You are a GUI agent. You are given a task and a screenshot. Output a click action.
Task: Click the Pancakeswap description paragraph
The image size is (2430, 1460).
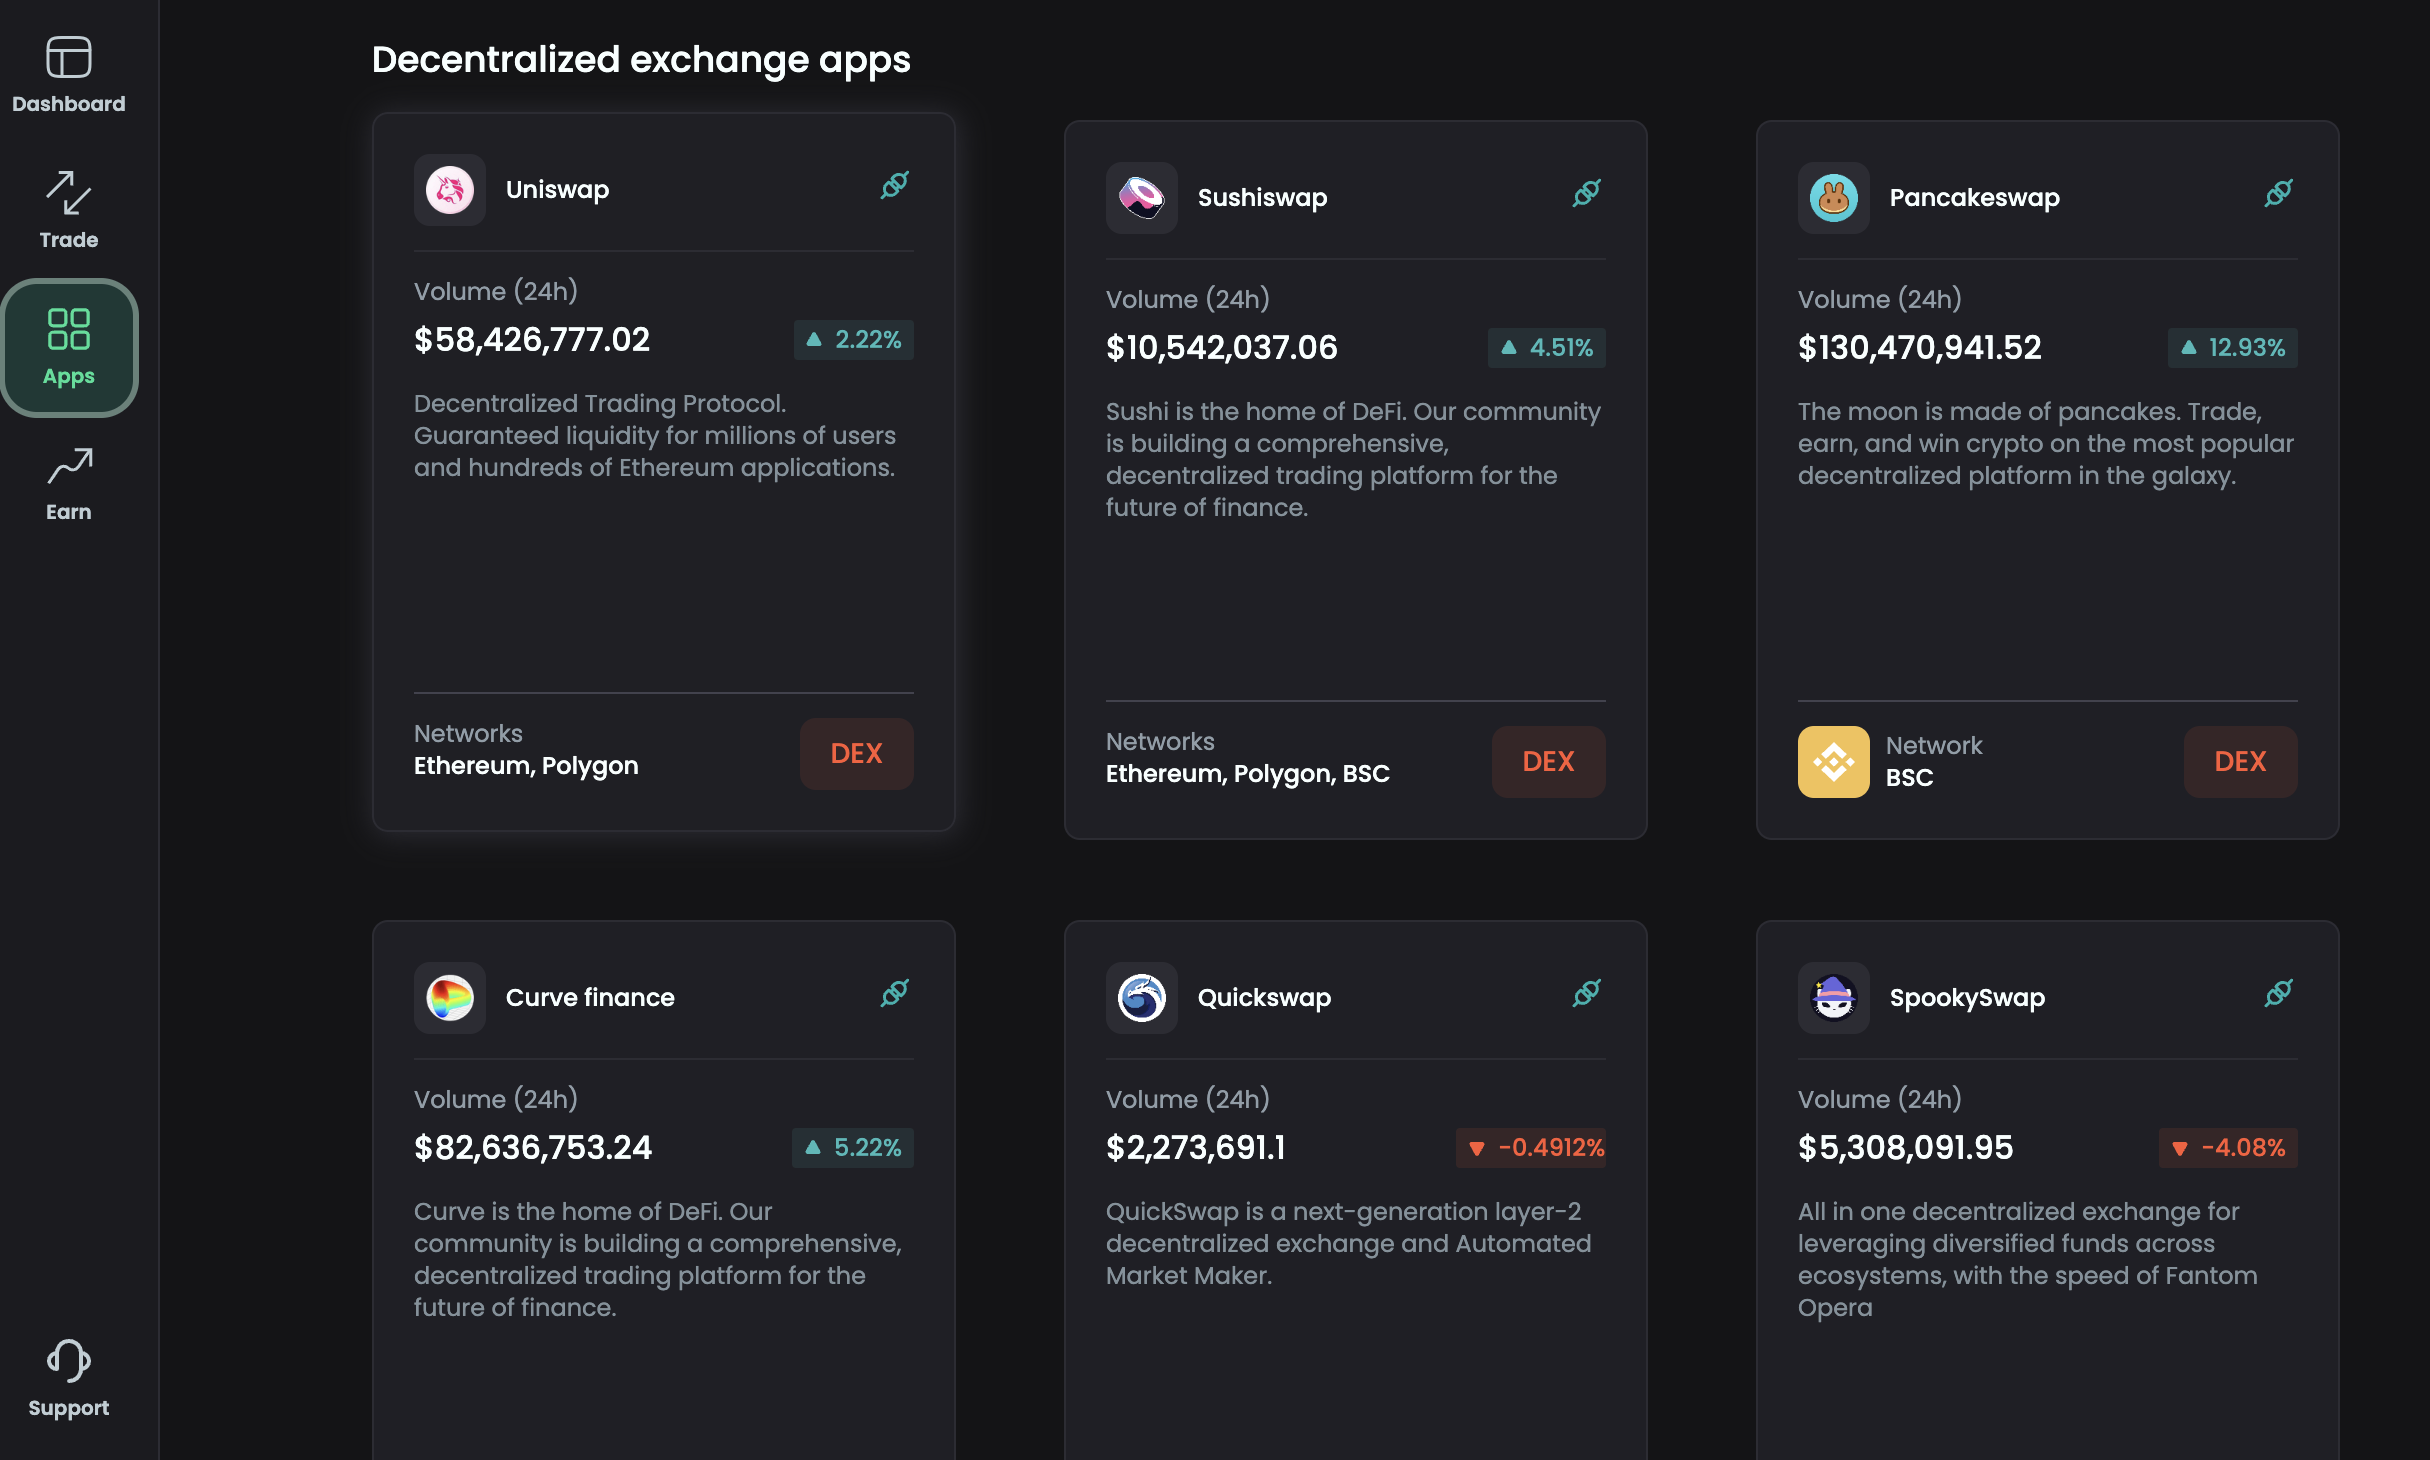pyautogui.click(x=2046, y=444)
